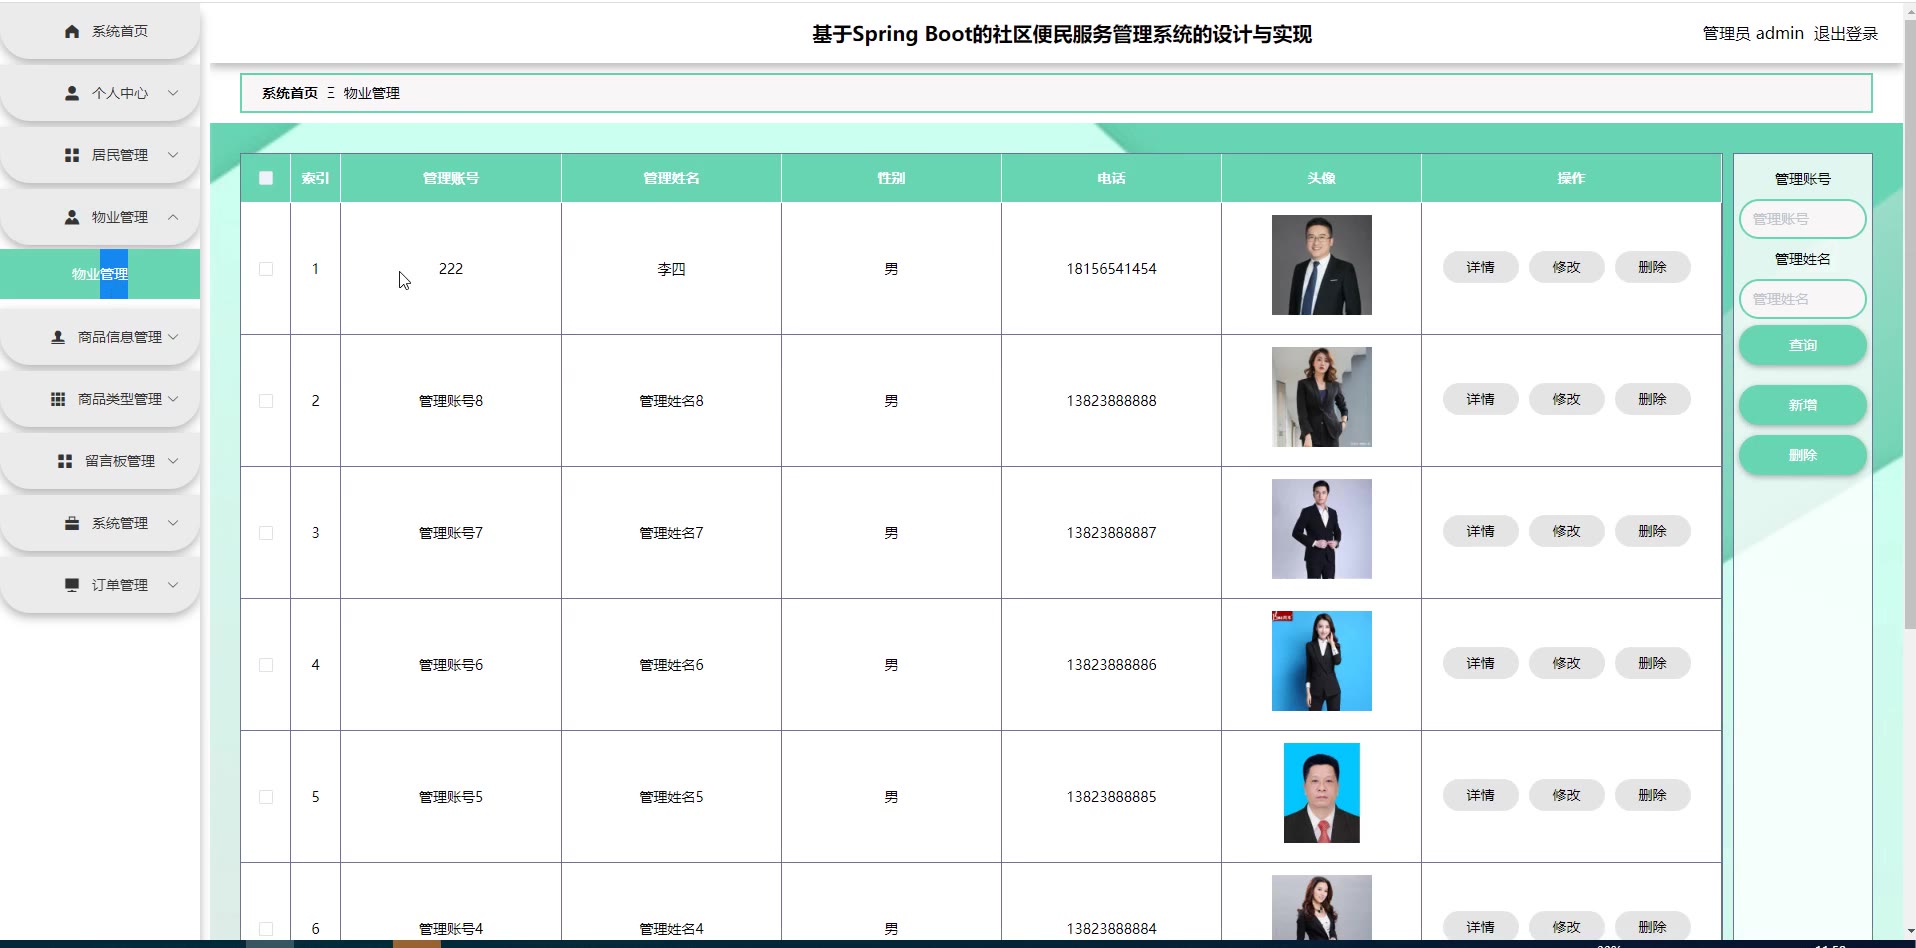This screenshot has width=1916, height=948.
Task: Select the highlighted 物业管理 submenu item
Action: [x=99, y=274]
